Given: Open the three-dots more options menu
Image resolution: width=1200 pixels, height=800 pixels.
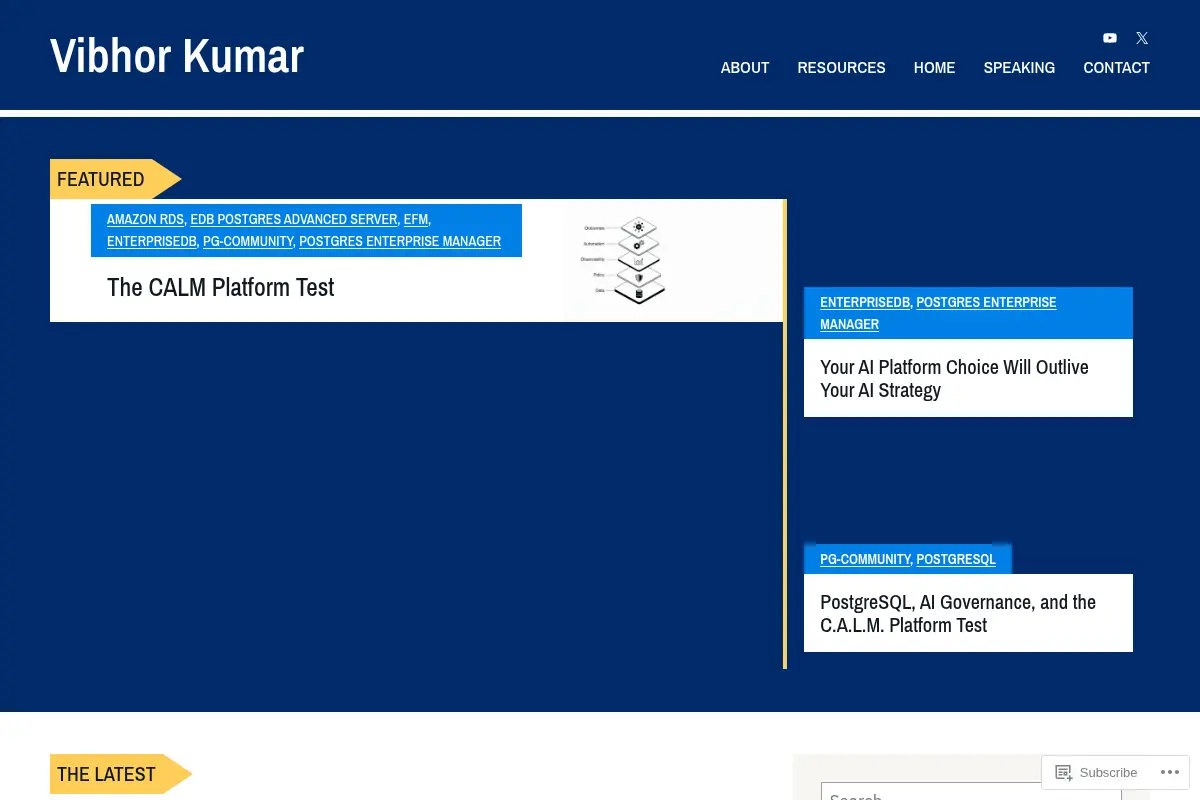Looking at the screenshot, I should pyautogui.click(x=1170, y=772).
